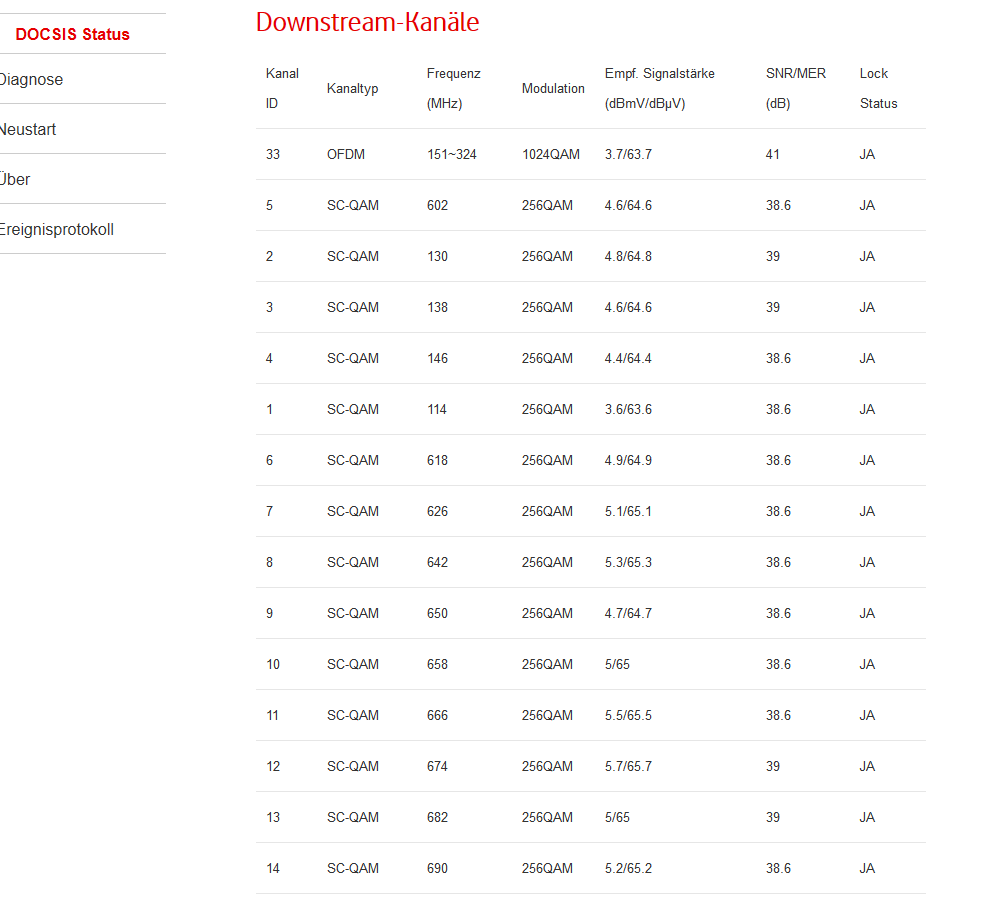
Task: Click SNR value 38.6 in the 602 MHz row
Action: (778, 205)
